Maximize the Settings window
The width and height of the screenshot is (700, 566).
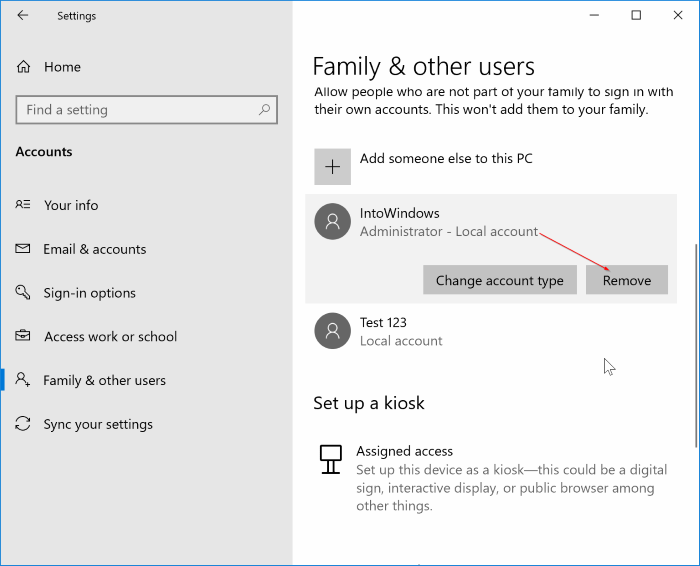point(636,15)
